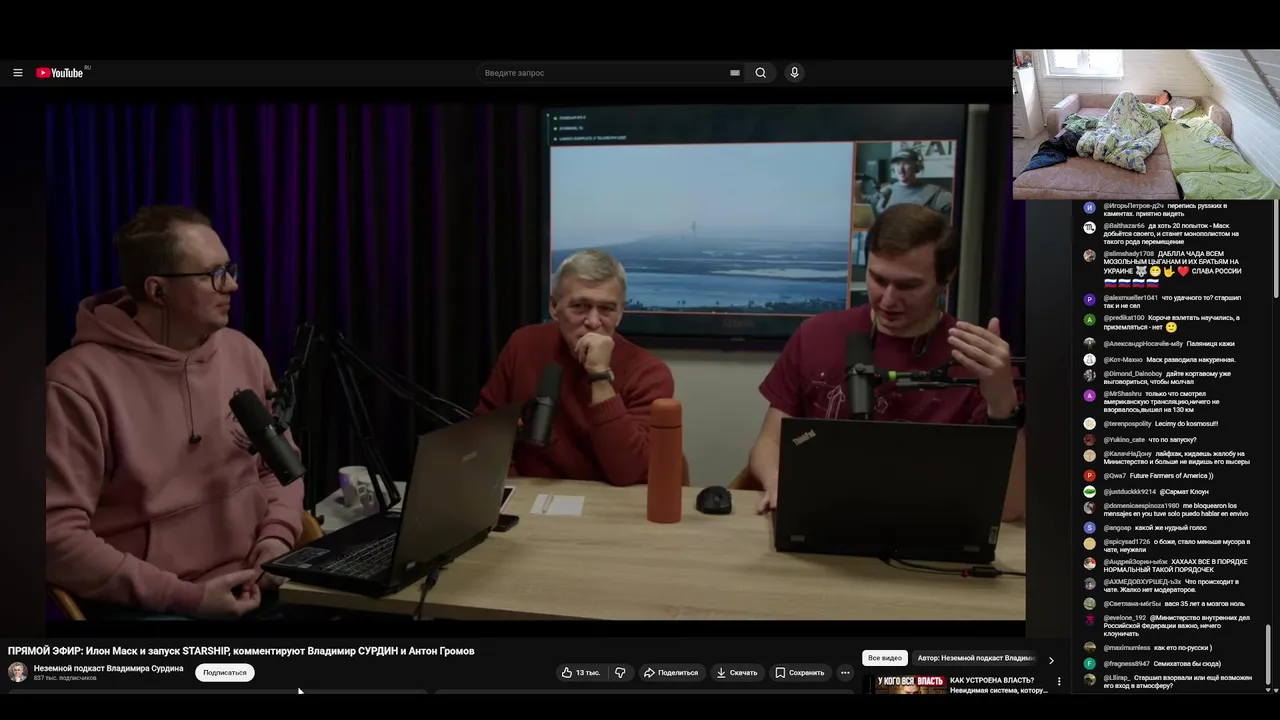The image size is (1280, 720).
Task: Open channel avatar of Неземной подкаст
Action: pyautogui.click(x=18, y=672)
